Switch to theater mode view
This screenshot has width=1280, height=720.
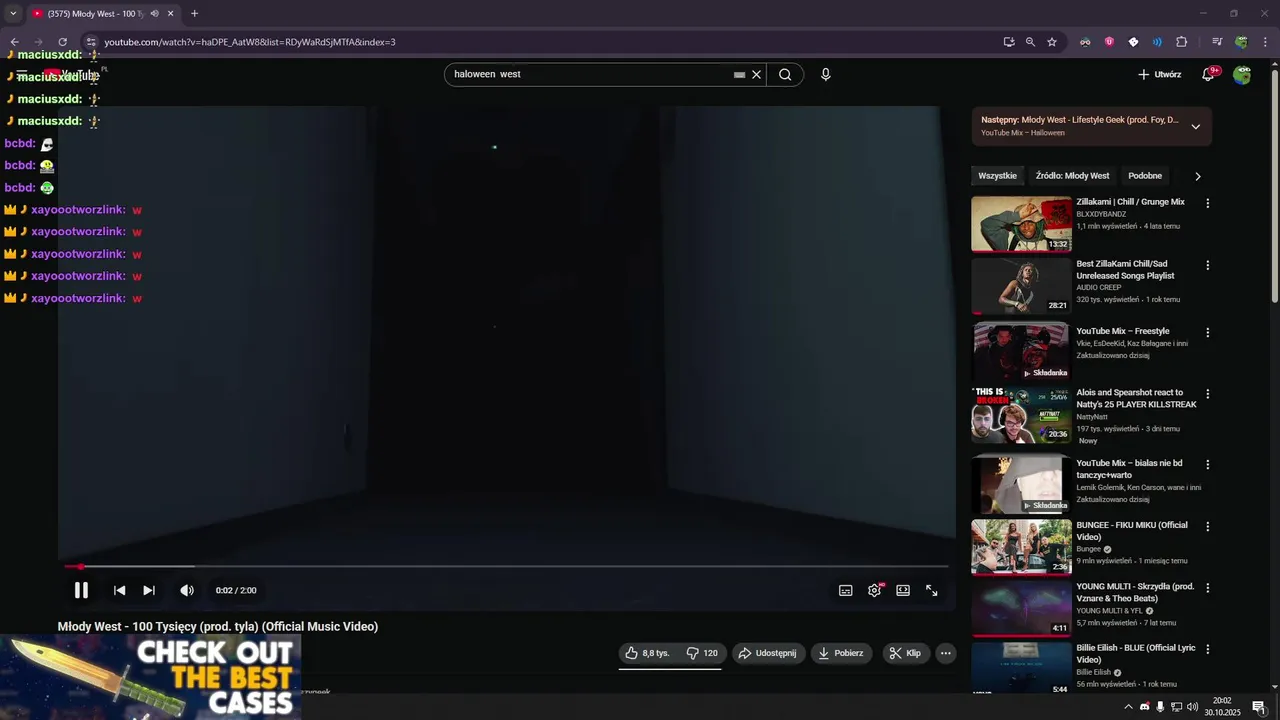click(903, 590)
